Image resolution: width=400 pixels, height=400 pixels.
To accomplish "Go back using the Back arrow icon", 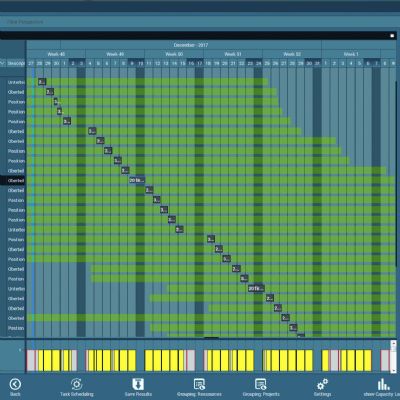I will [15, 384].
